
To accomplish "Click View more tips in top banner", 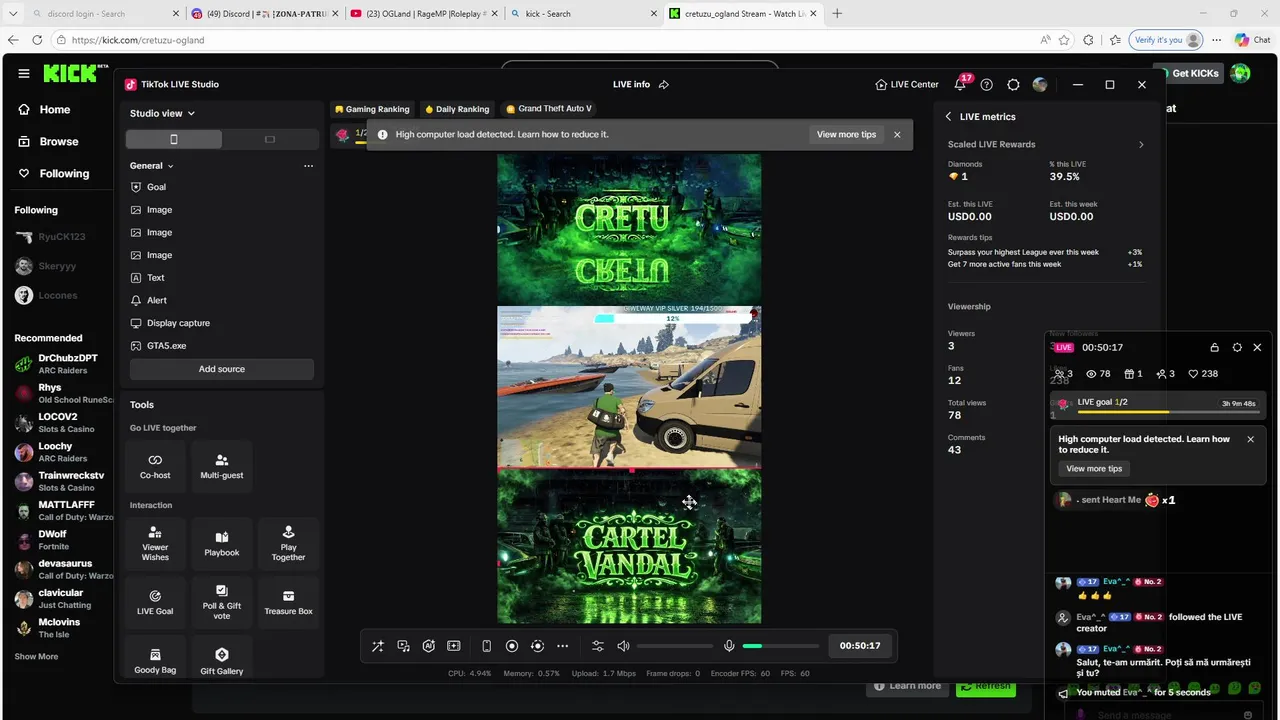I will [x=846, y=135].
